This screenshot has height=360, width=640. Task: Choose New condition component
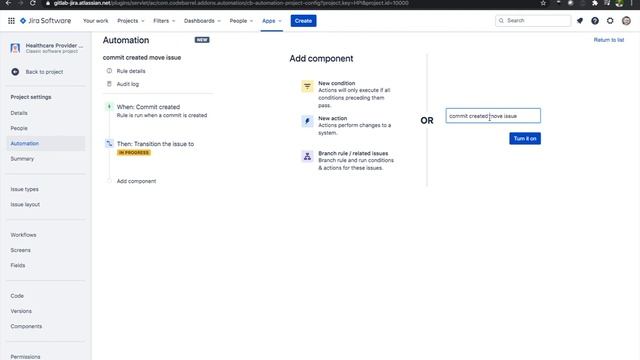[x=347, y=94]
